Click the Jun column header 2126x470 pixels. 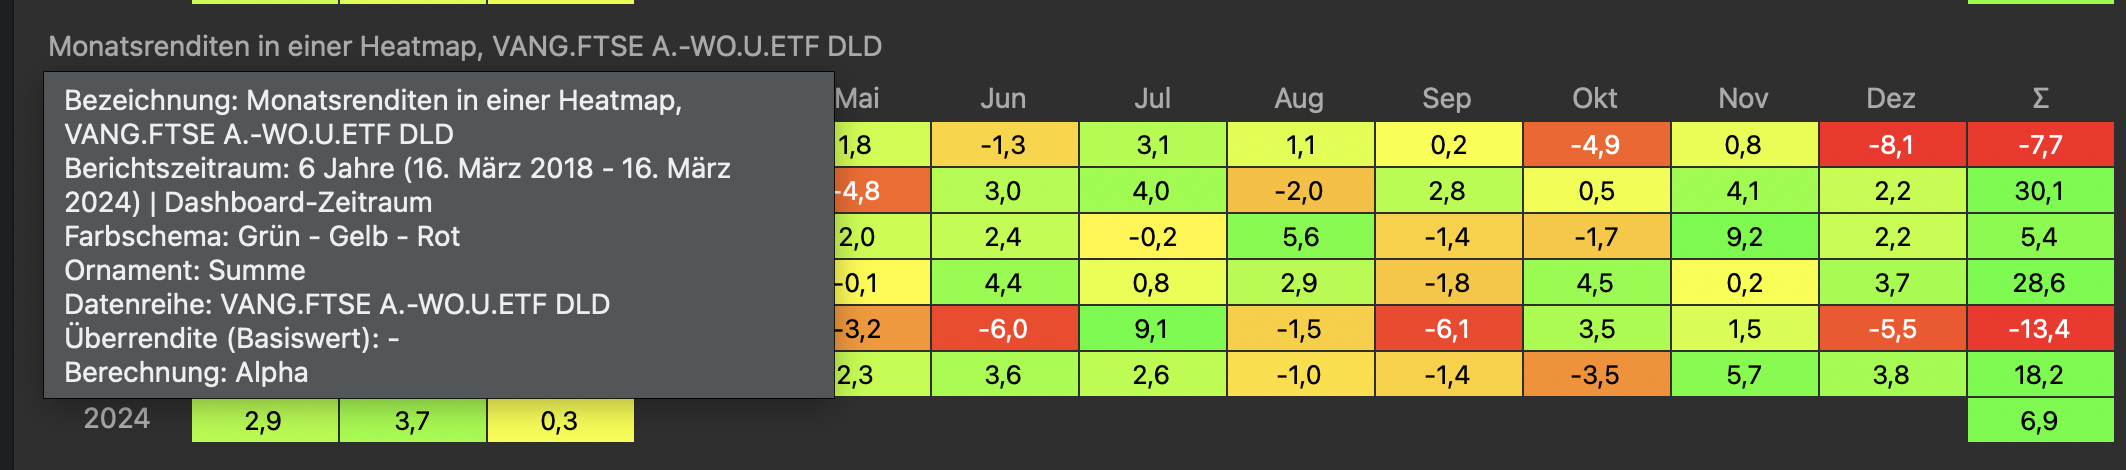click(x=1003, y=98)
